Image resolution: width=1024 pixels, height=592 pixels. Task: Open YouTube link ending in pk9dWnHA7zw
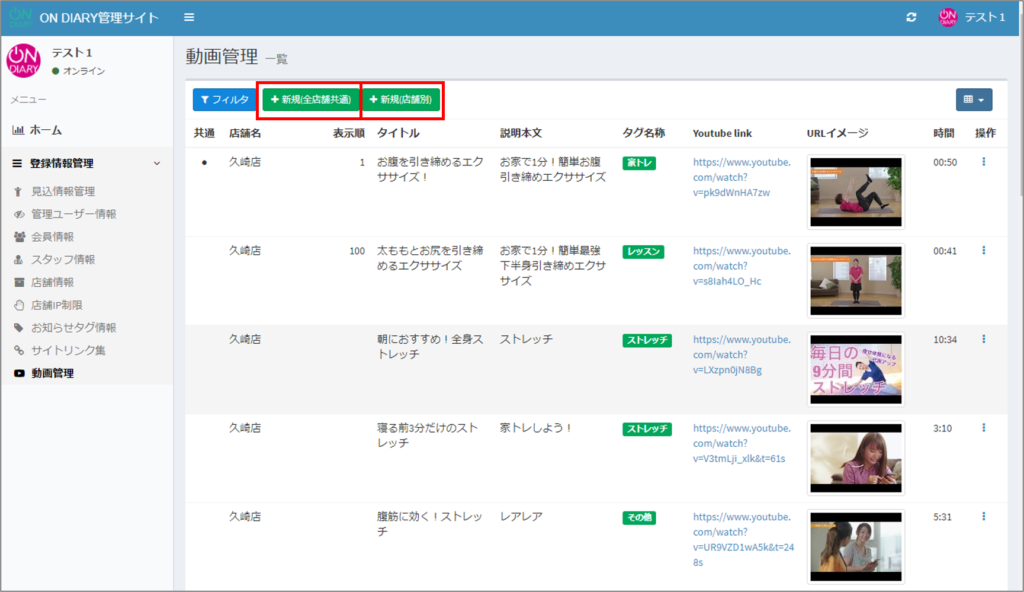pos(741,177)
